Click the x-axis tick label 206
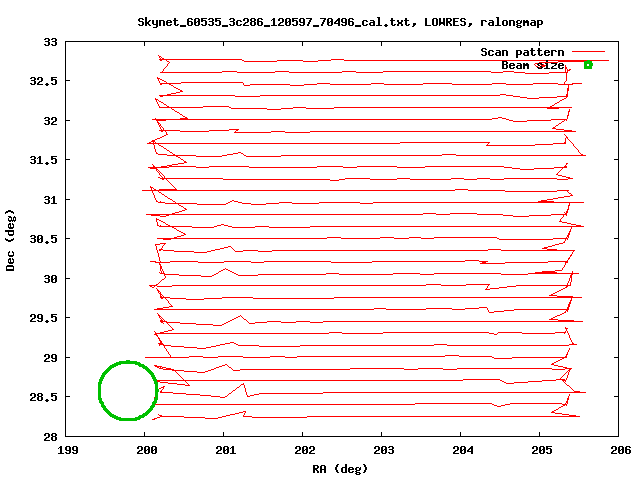The image size is (640, 480). (x=620, y=450)
